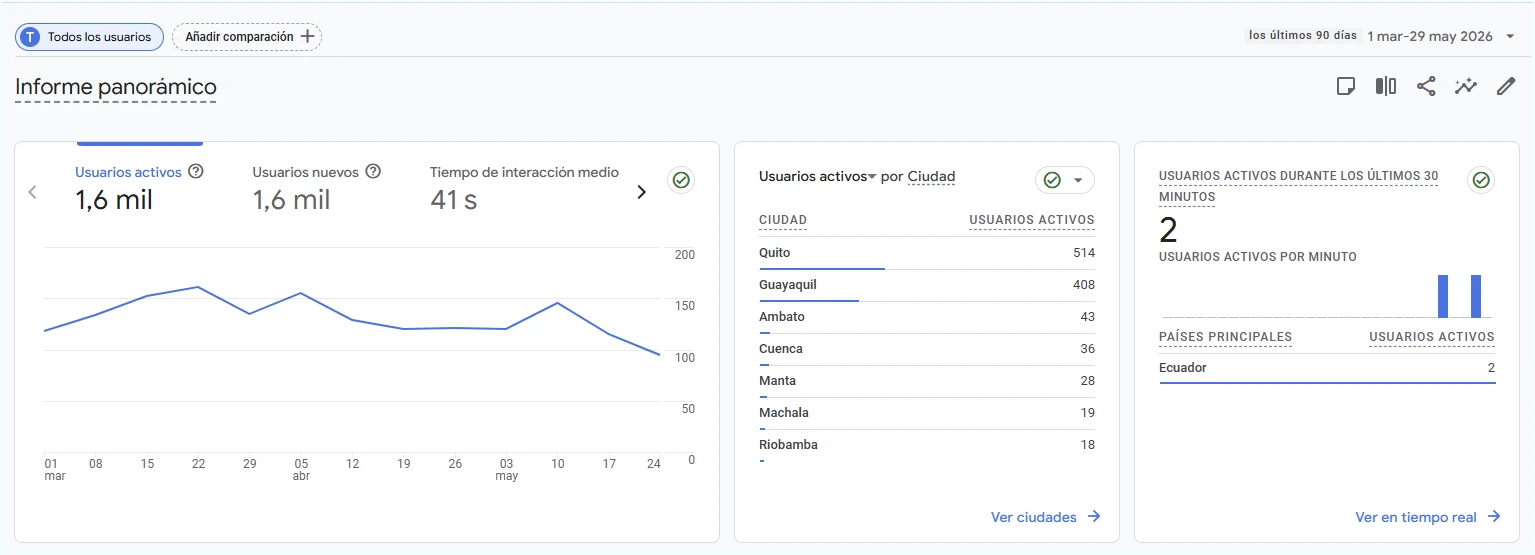Screen dimensions: 1535x555
Task: Change the Ciudad dimension selector
Action: point(931,177)
